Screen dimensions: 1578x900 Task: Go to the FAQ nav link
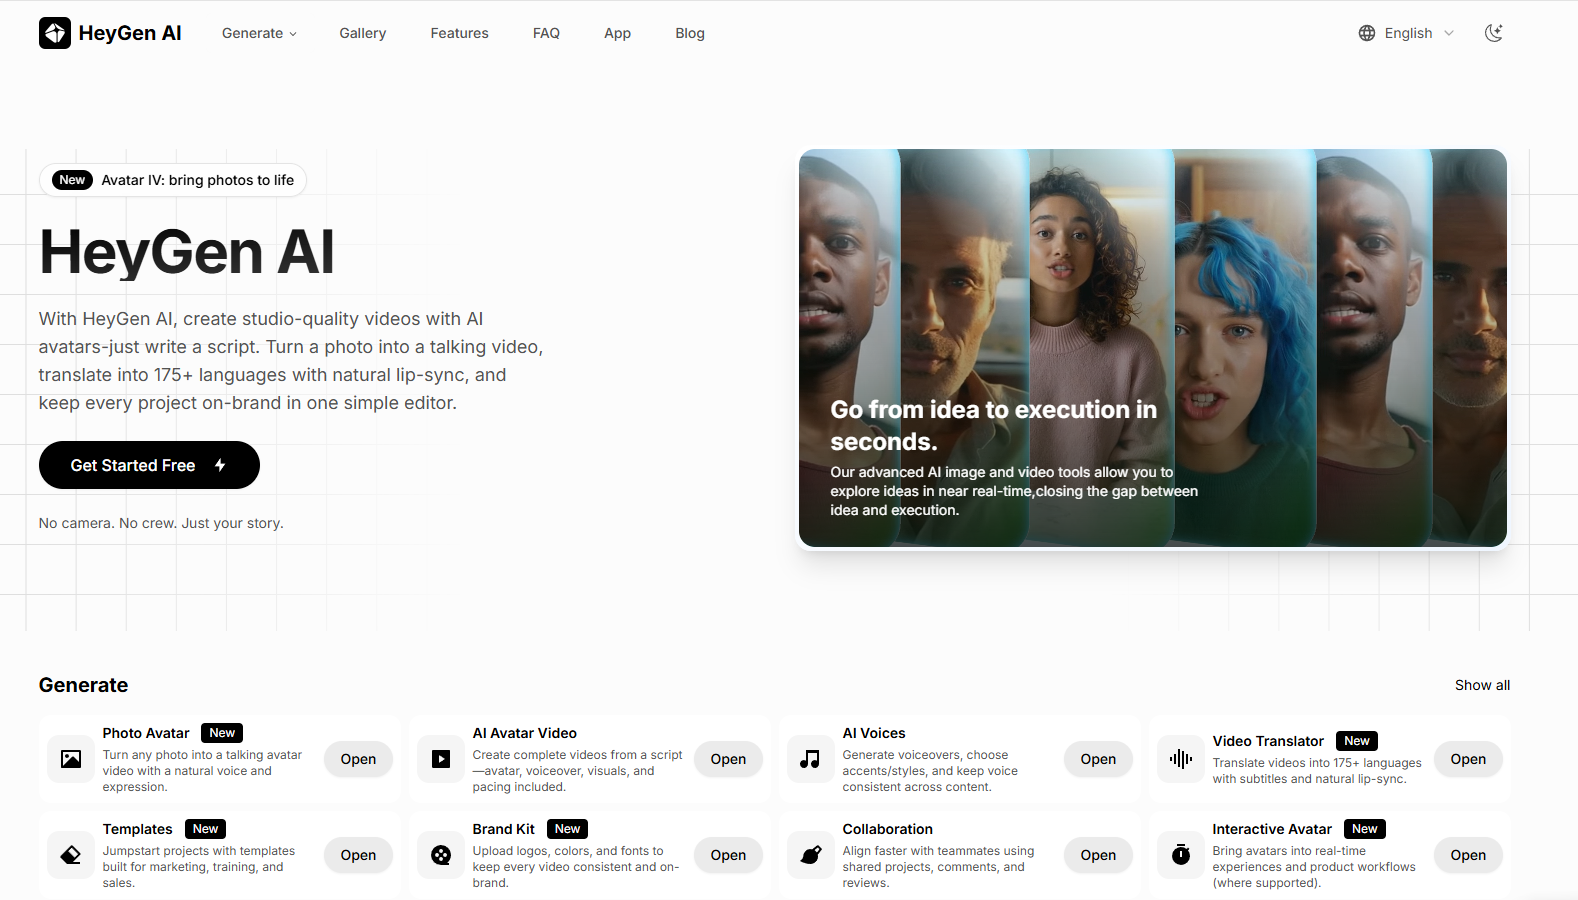546,33
